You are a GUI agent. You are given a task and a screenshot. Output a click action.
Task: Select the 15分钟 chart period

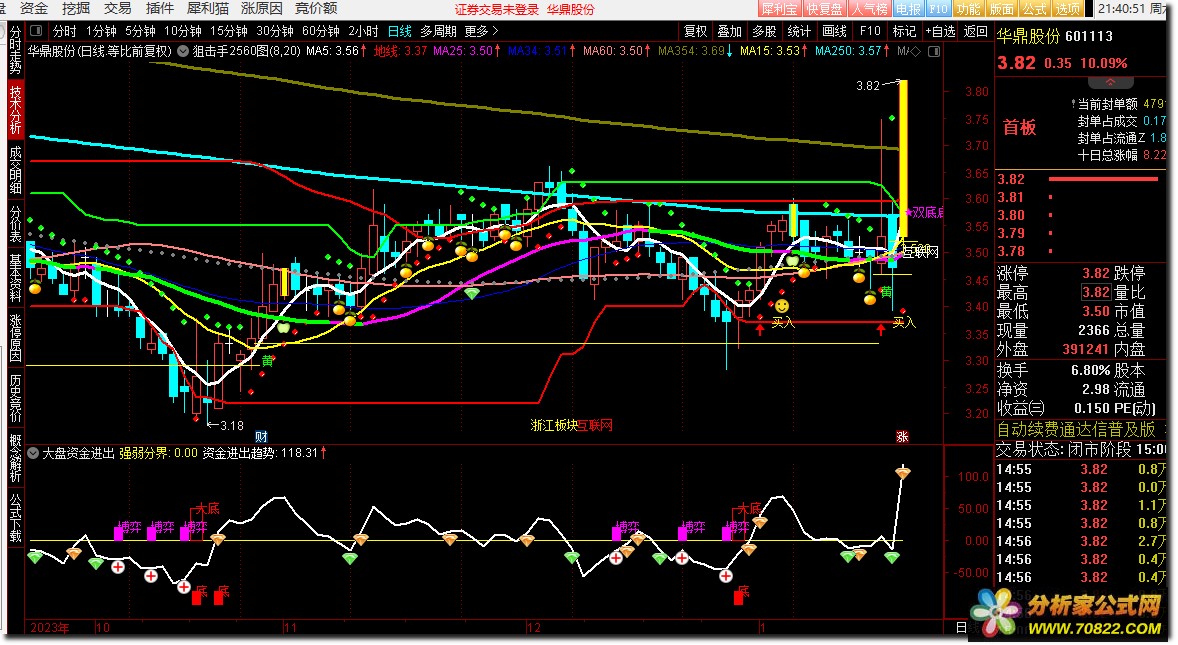(x=228, y=31)
